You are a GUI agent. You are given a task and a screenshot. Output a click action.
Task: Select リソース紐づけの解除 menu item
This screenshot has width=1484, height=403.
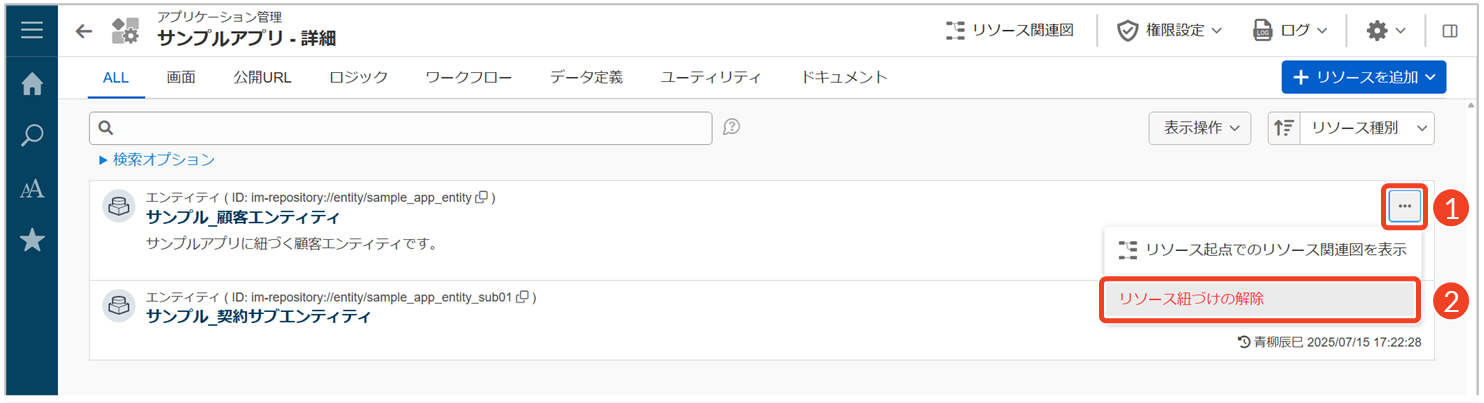click(1260, 299)
